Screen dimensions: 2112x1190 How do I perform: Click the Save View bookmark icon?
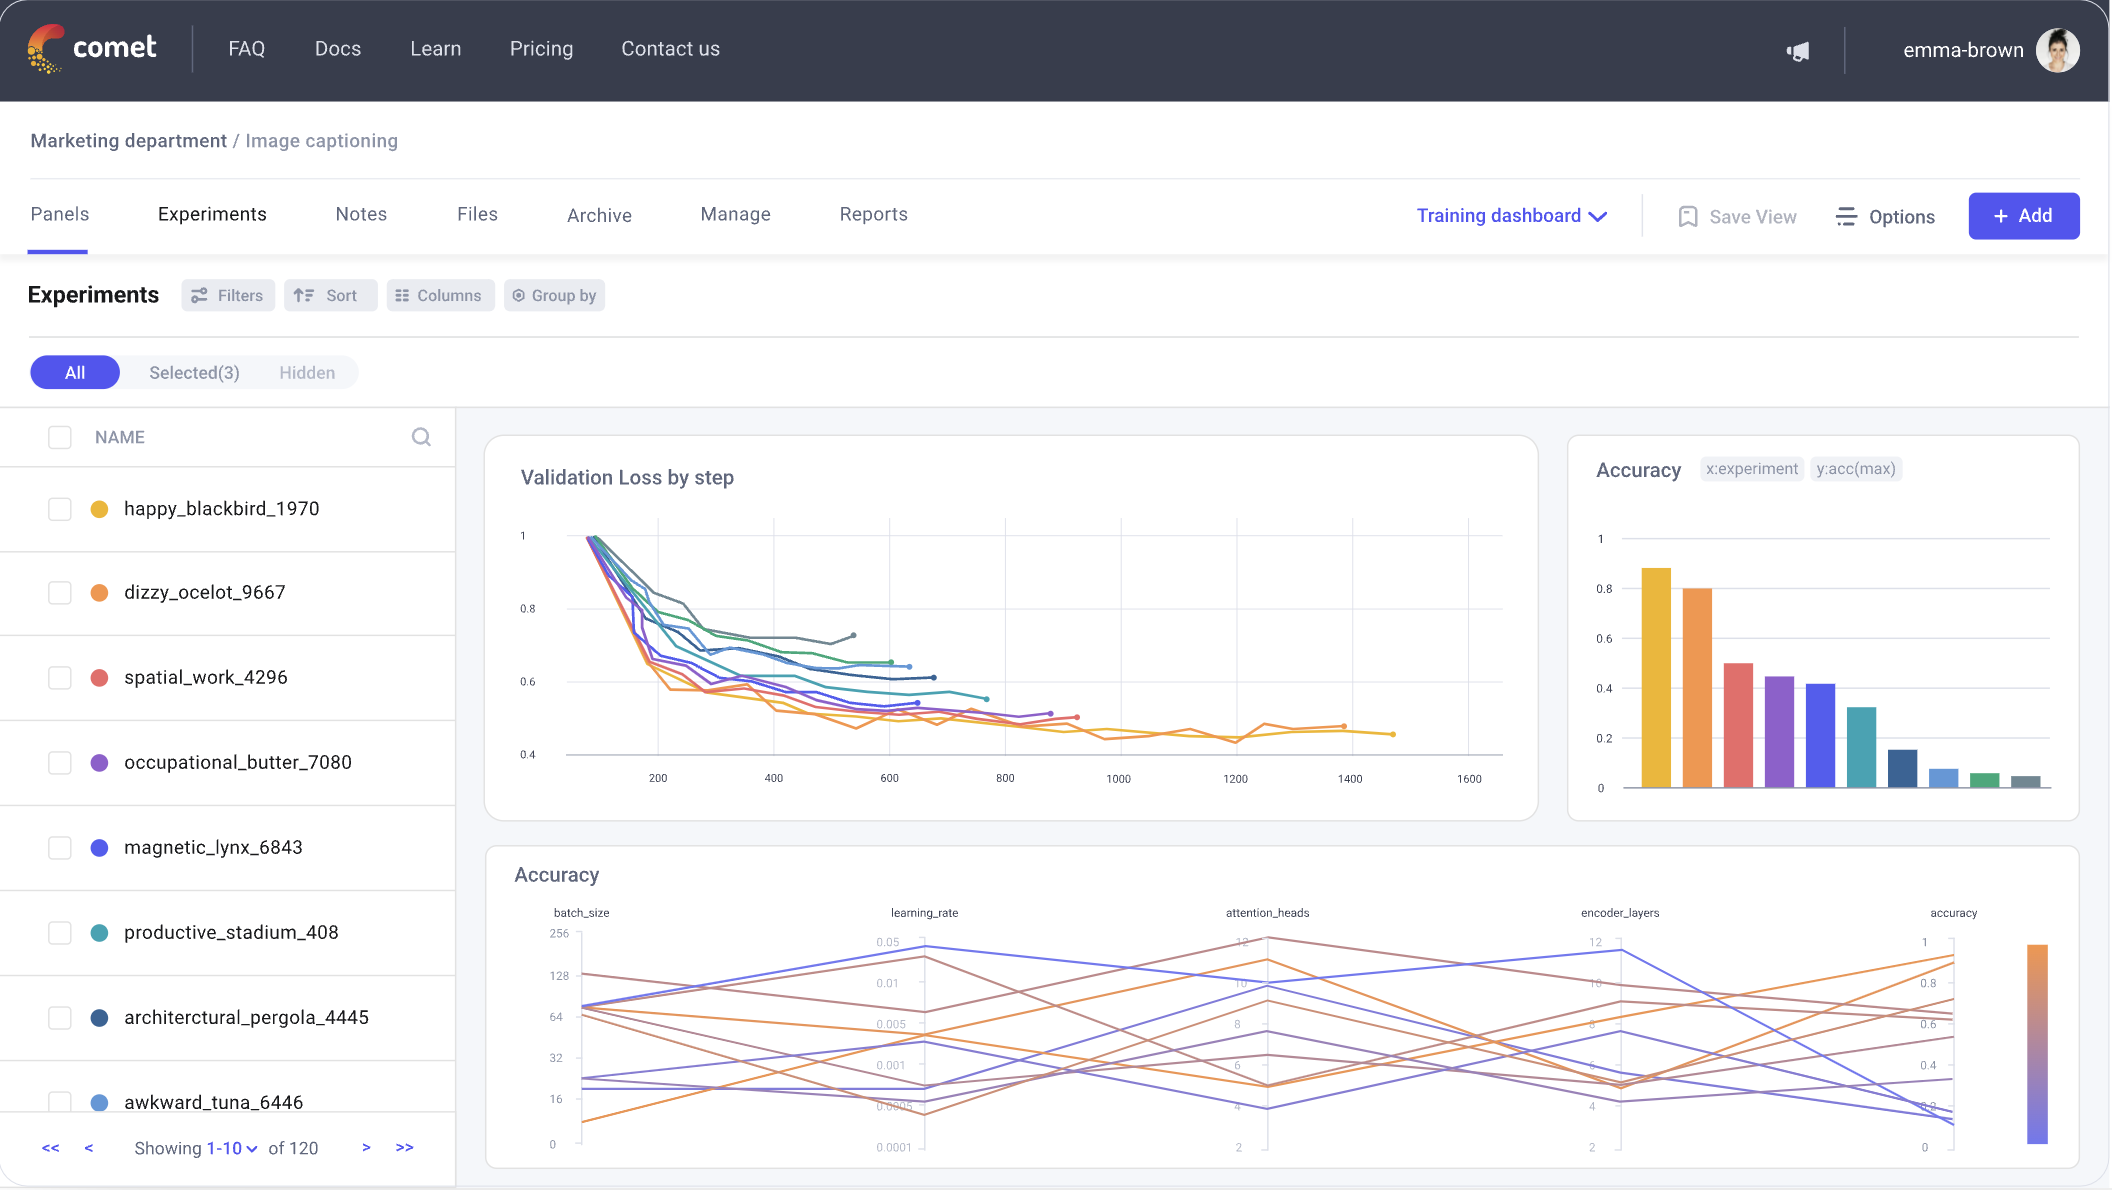[x=1688, y=216]
